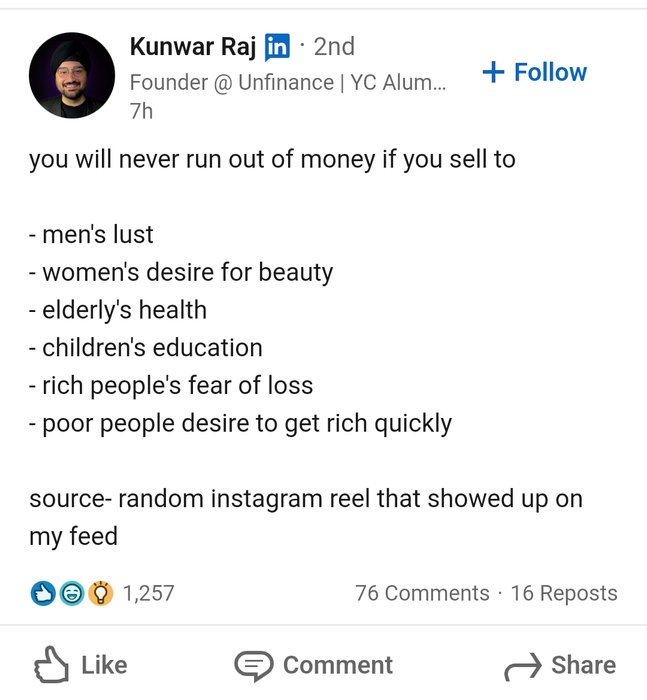647x700 pixels.
Task: Click the blue thumbs-up reaction icon
Action: point(42,593)
